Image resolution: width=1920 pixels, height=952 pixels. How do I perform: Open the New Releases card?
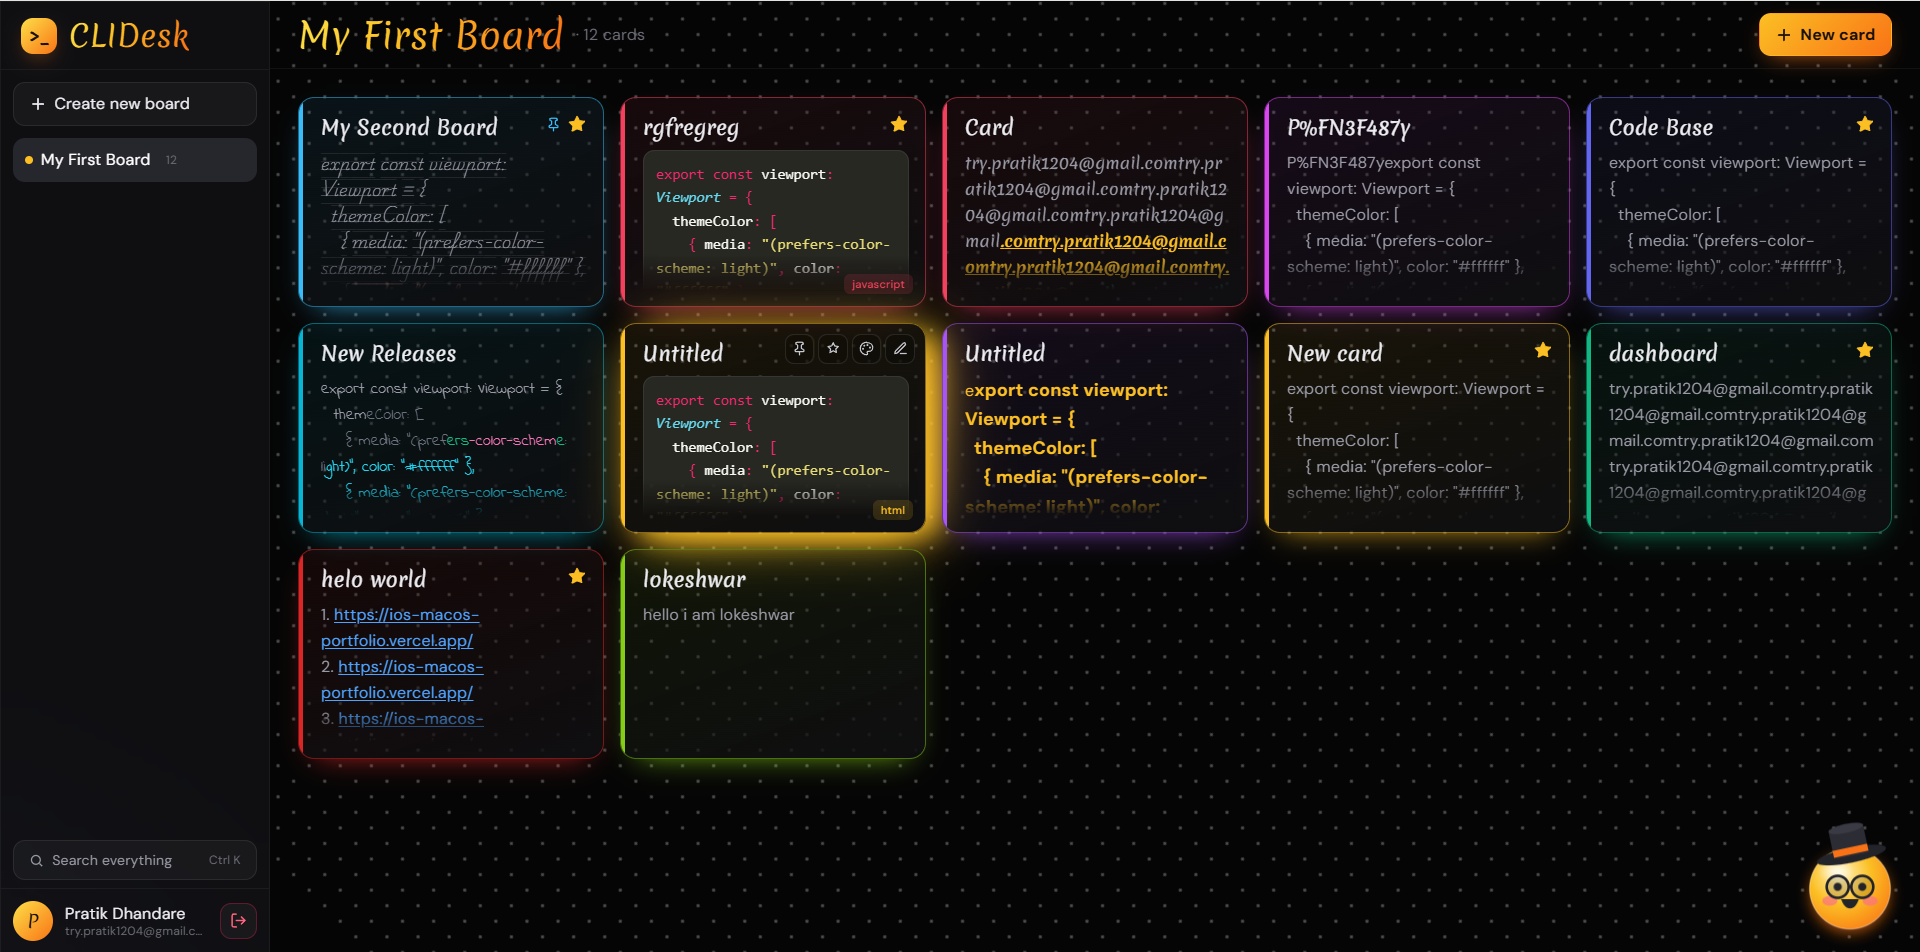[x=451, y=428]
